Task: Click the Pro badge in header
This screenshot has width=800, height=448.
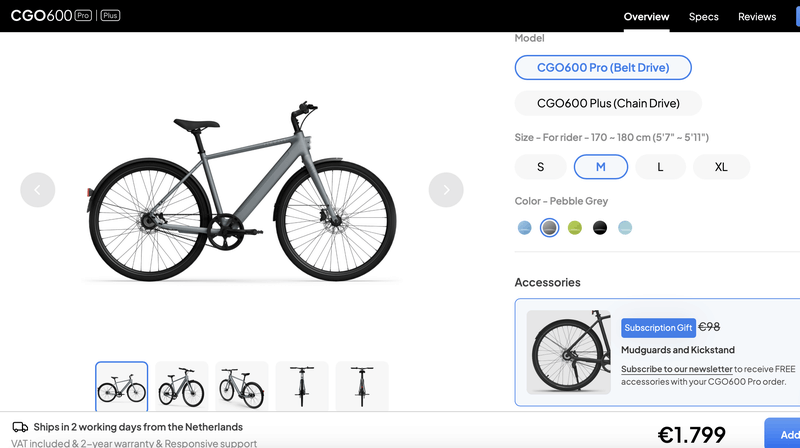Action: (83, 16)
